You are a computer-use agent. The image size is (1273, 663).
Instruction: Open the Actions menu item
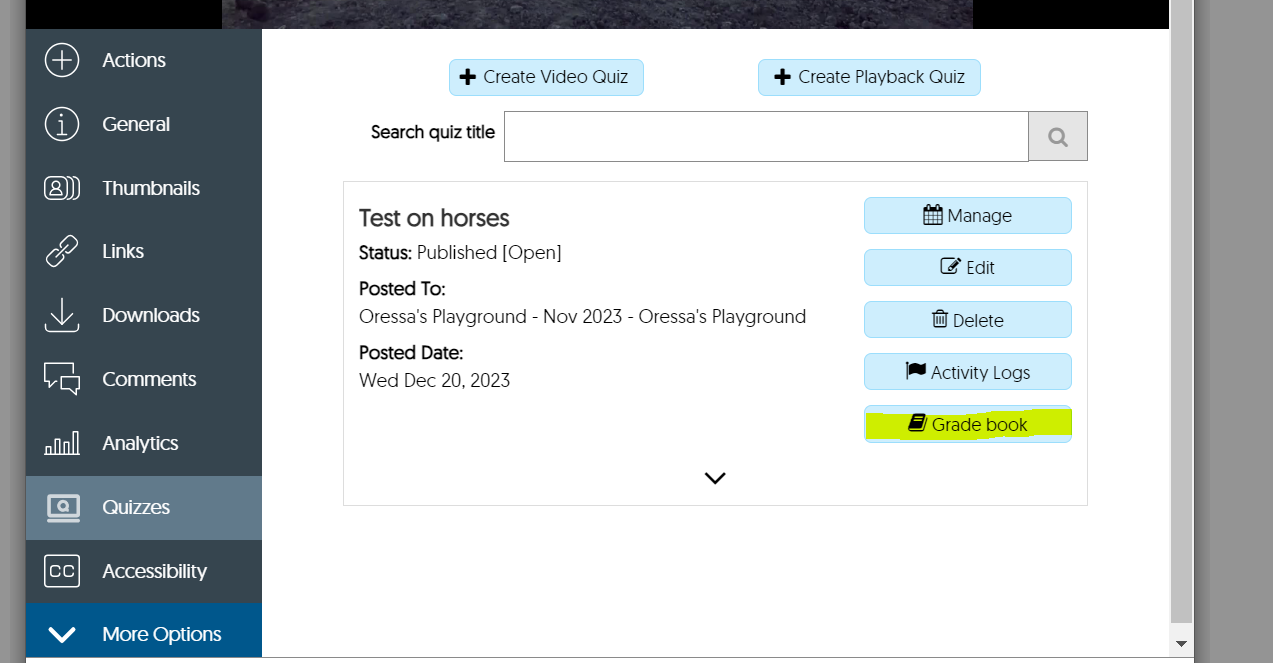click(144, 60)
